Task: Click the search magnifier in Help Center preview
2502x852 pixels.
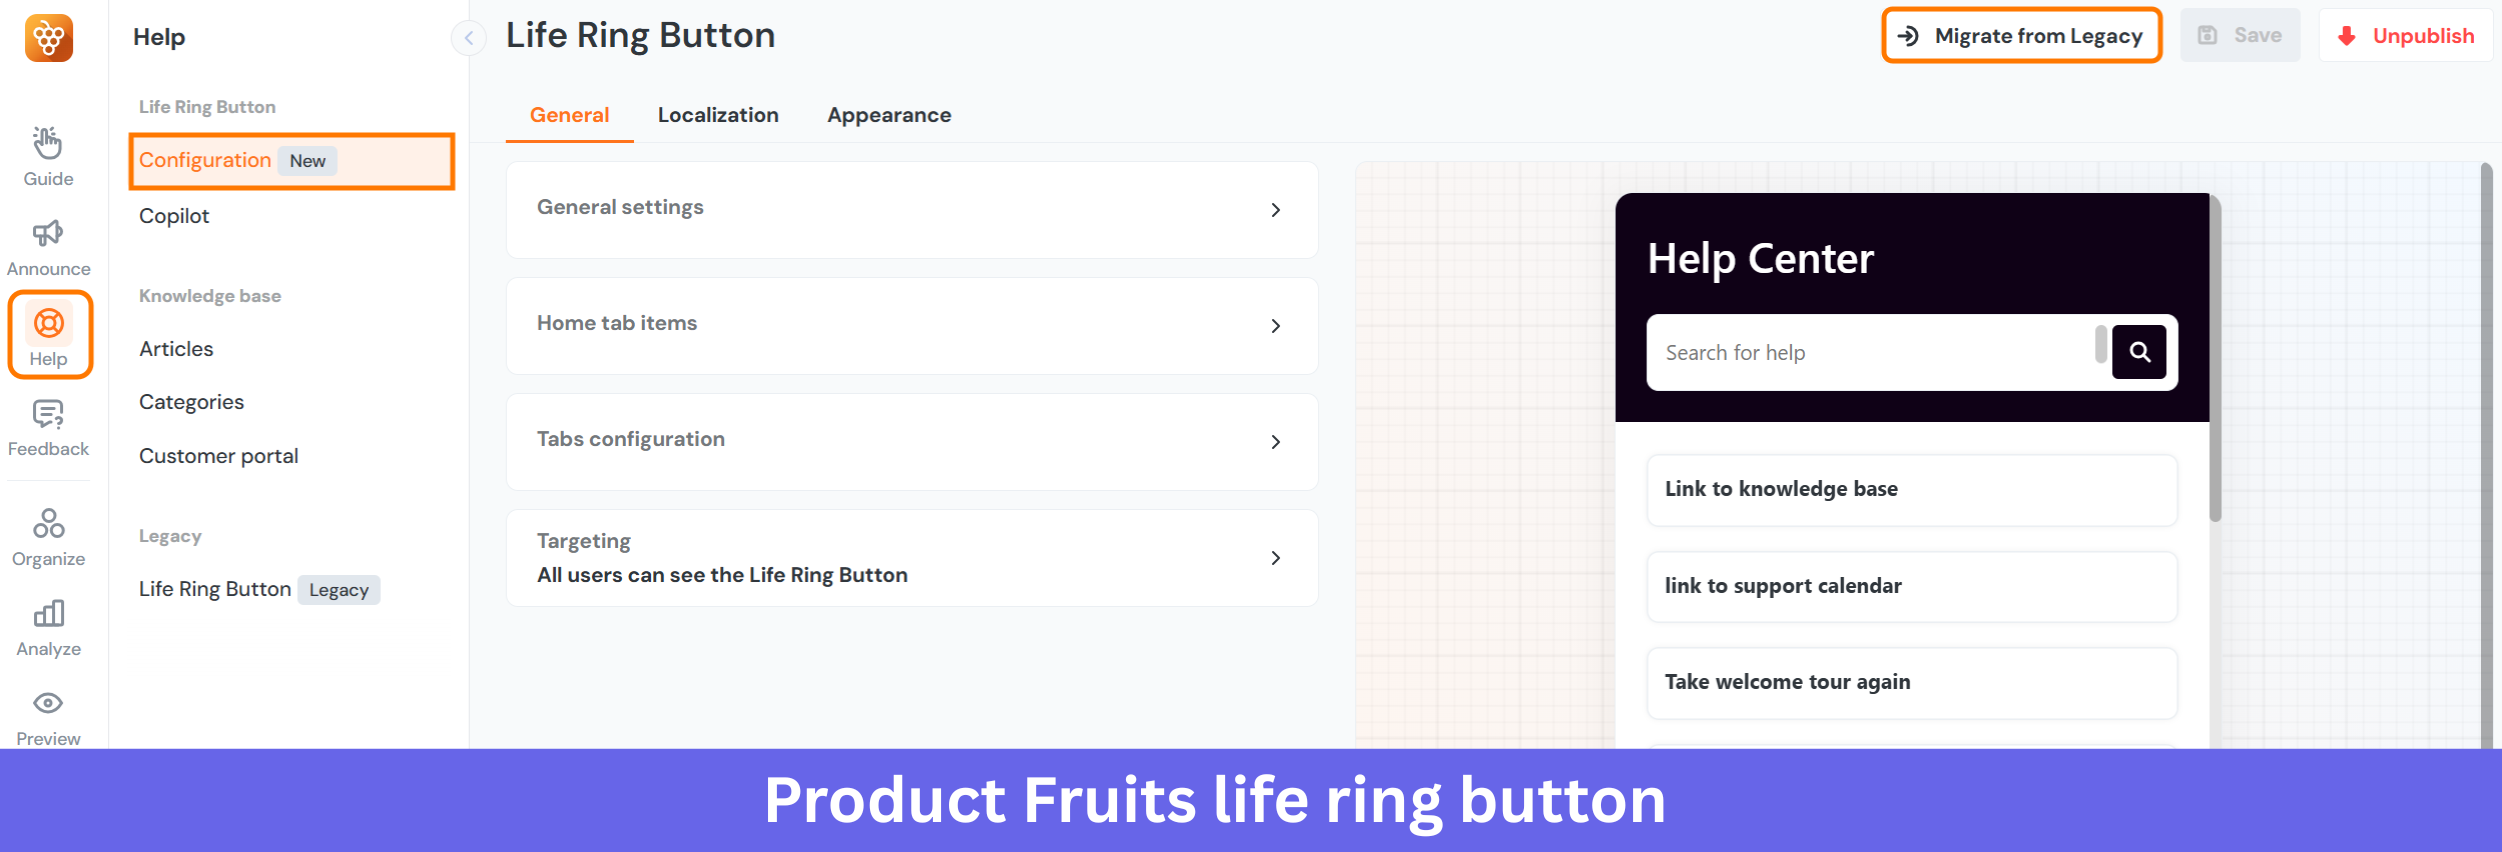Action: coord(2139,352)
